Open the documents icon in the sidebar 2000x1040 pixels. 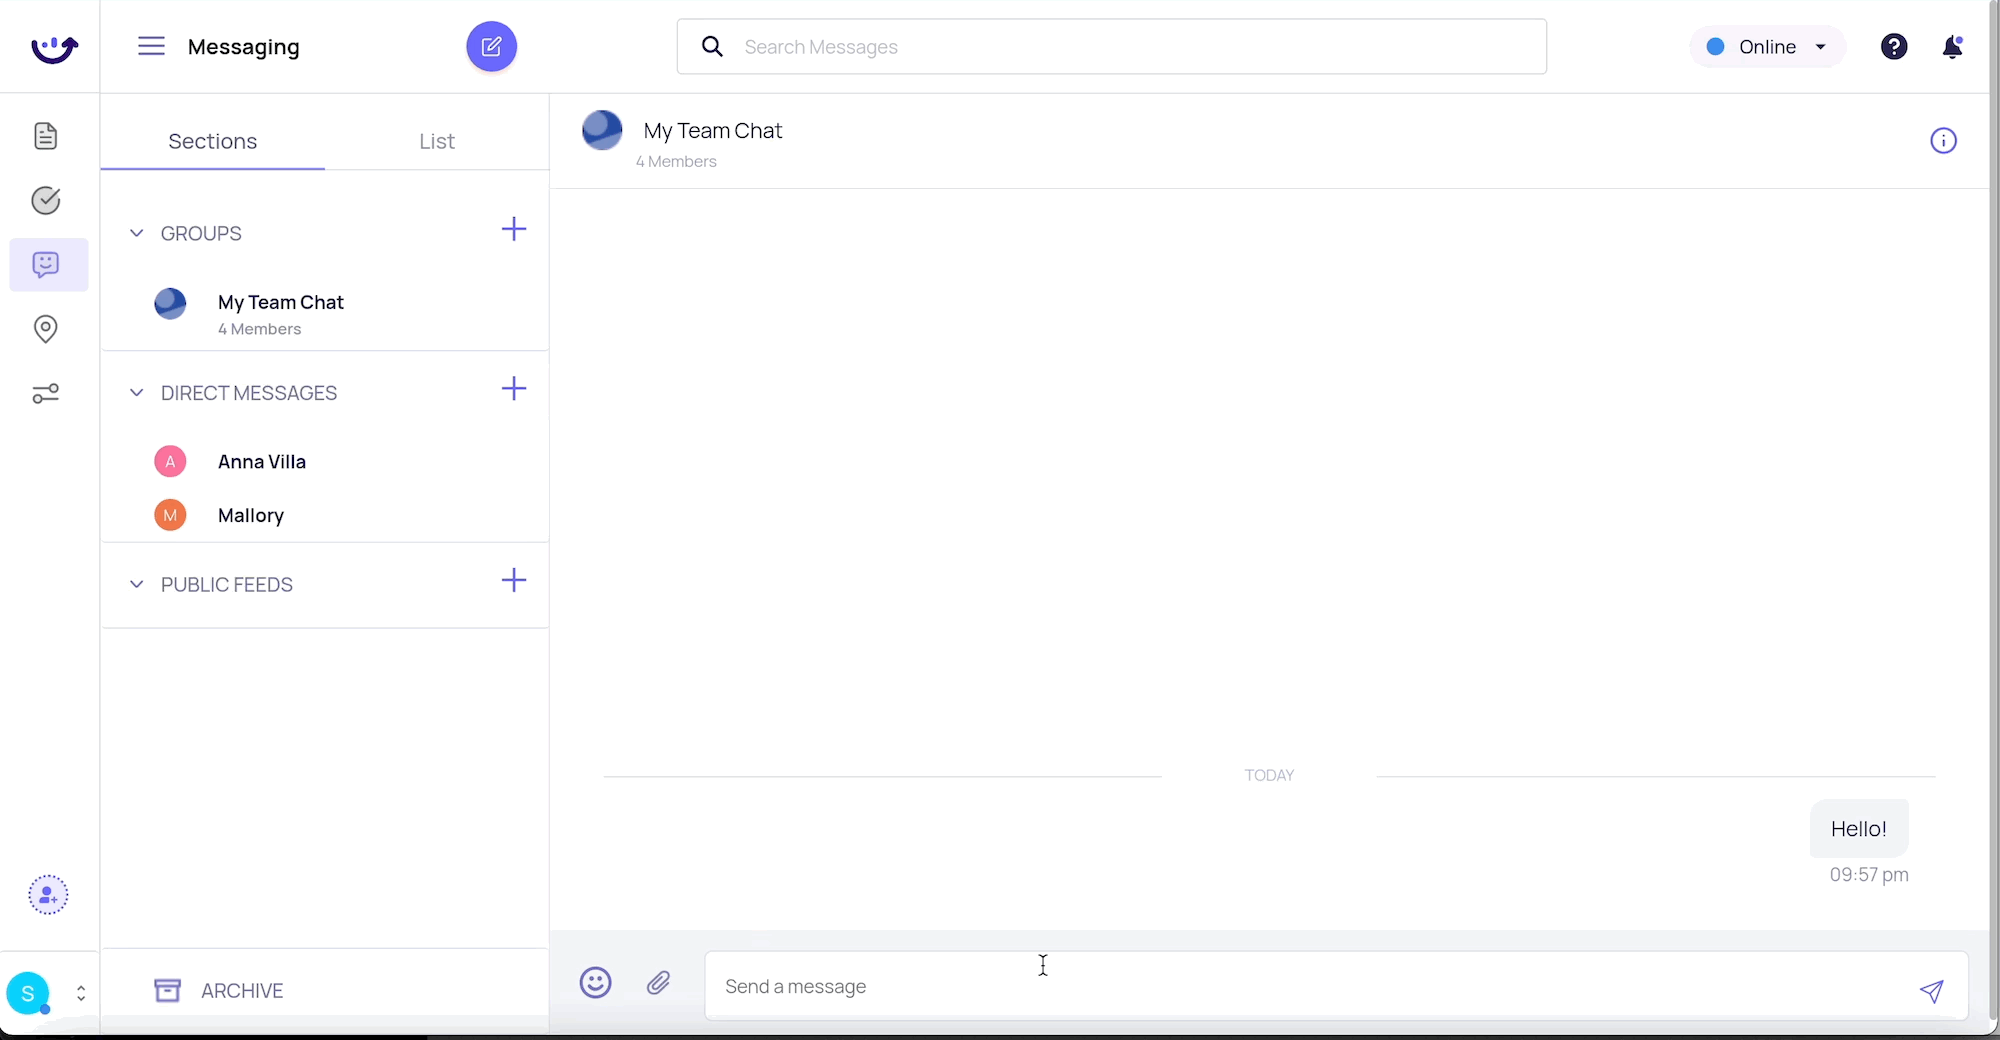coord(46,136)
